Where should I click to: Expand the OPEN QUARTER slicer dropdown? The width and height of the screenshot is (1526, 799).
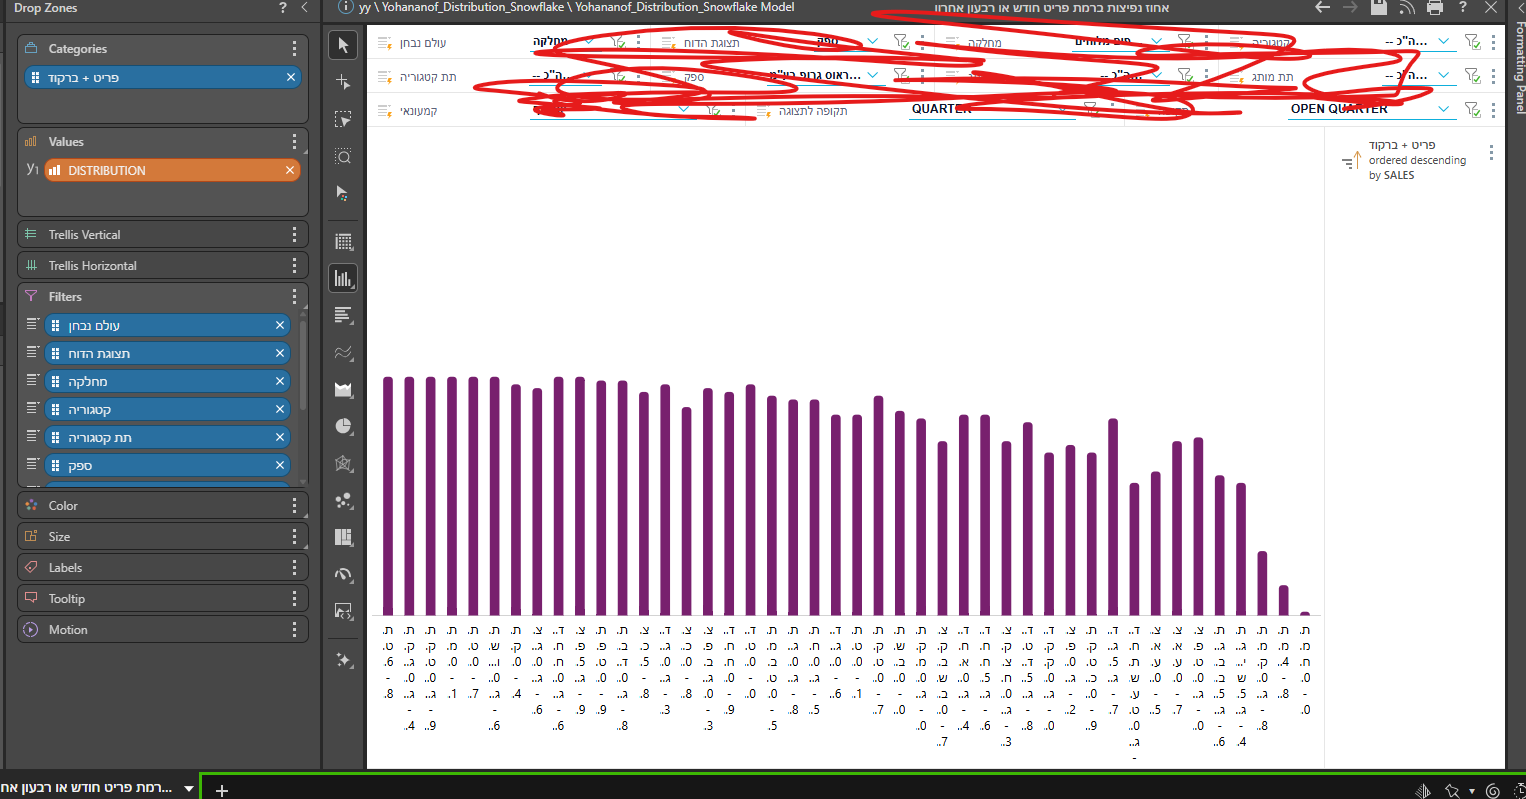(x=1443, y=109)
